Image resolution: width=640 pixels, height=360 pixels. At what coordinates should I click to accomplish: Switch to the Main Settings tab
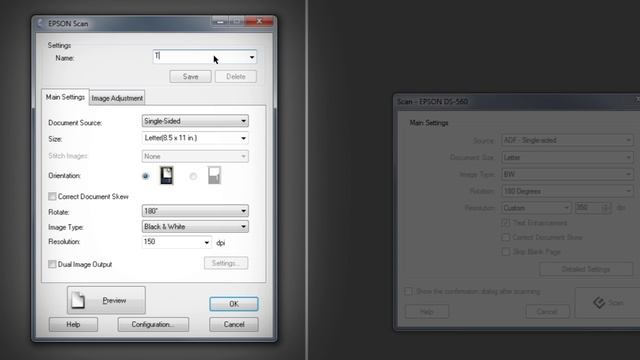65,97
